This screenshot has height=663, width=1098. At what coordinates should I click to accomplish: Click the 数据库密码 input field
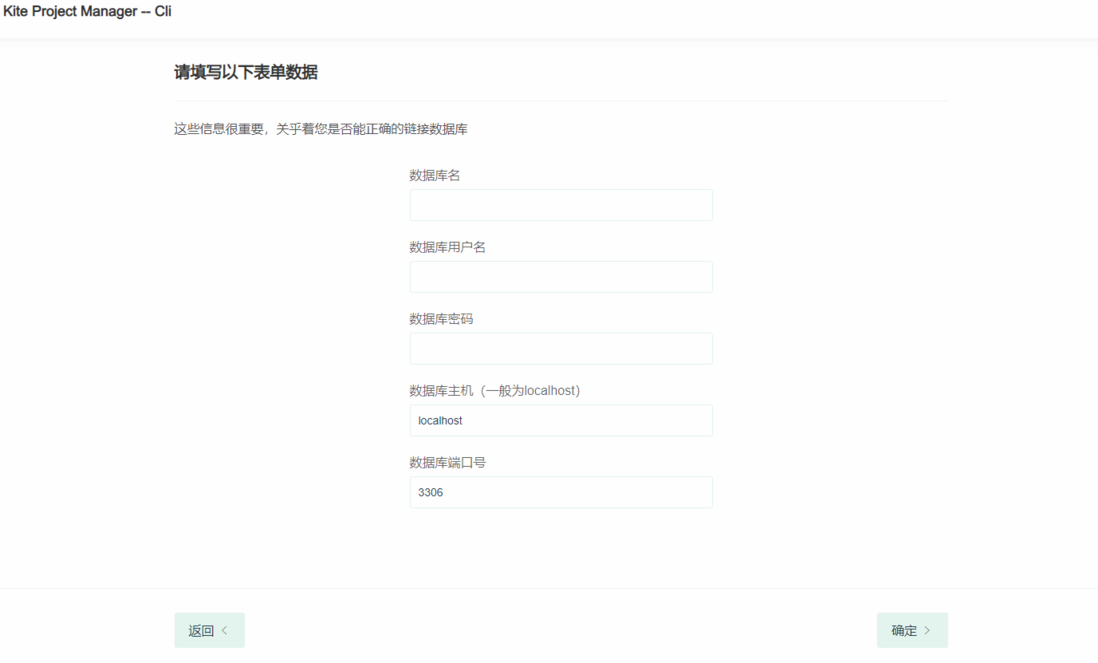click(561, 349)
